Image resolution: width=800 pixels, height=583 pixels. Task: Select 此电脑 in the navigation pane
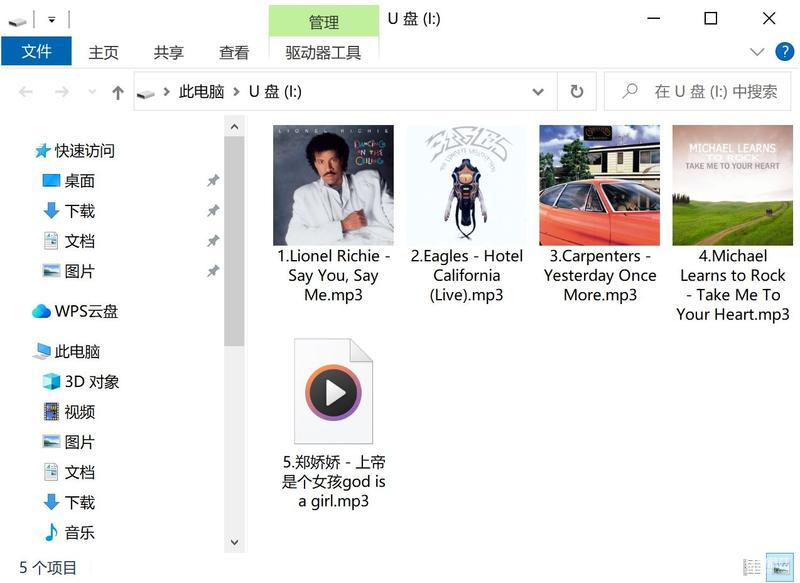click(67, 351)
